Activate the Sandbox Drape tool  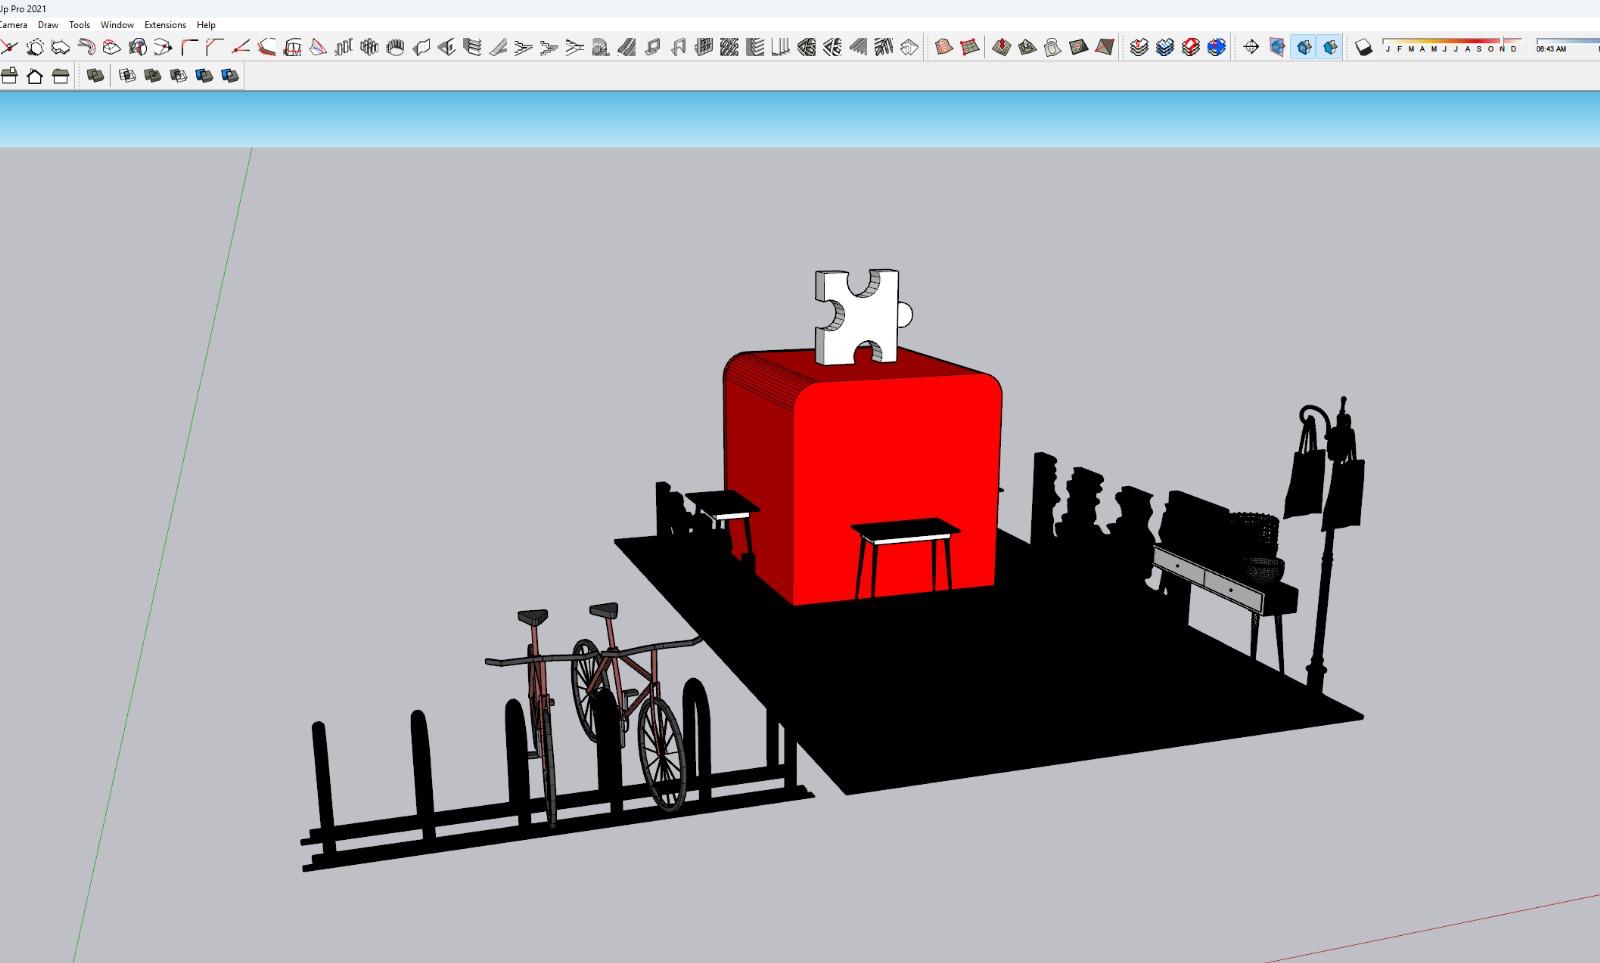[1053, 47]
